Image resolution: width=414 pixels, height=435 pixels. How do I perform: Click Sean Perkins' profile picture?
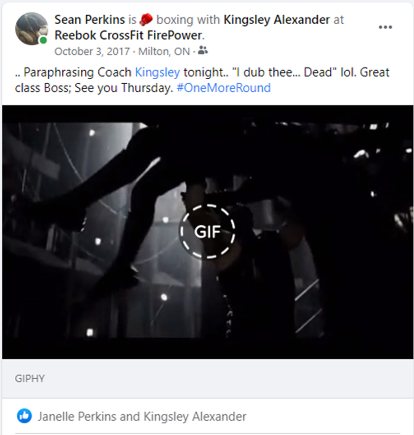coord(31,29)
